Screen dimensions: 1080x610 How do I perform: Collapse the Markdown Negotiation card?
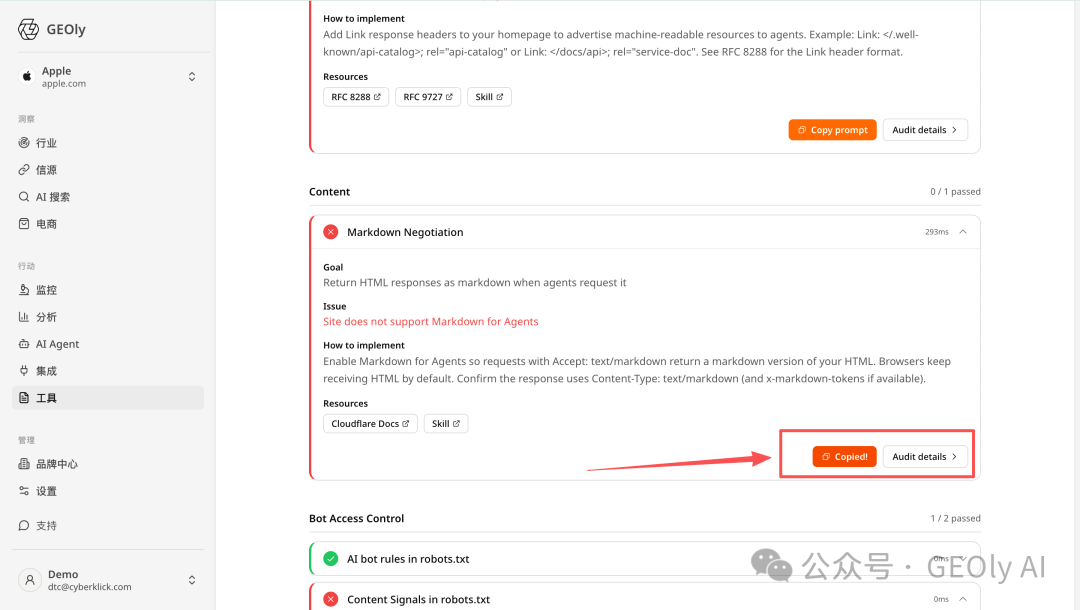coord(963,232)
